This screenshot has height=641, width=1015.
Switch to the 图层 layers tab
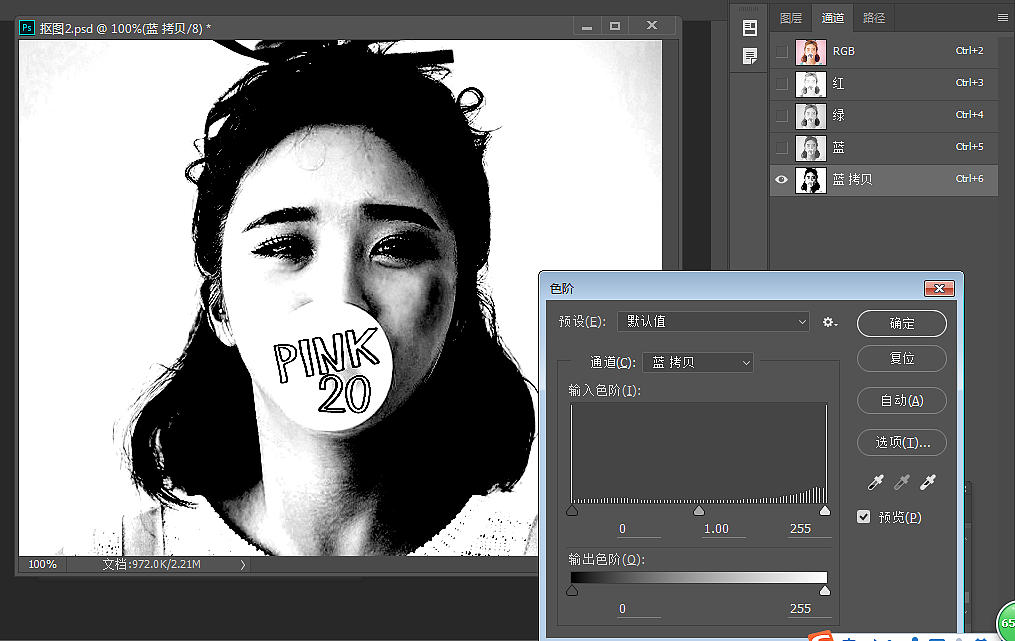click(x=791, y=17)
